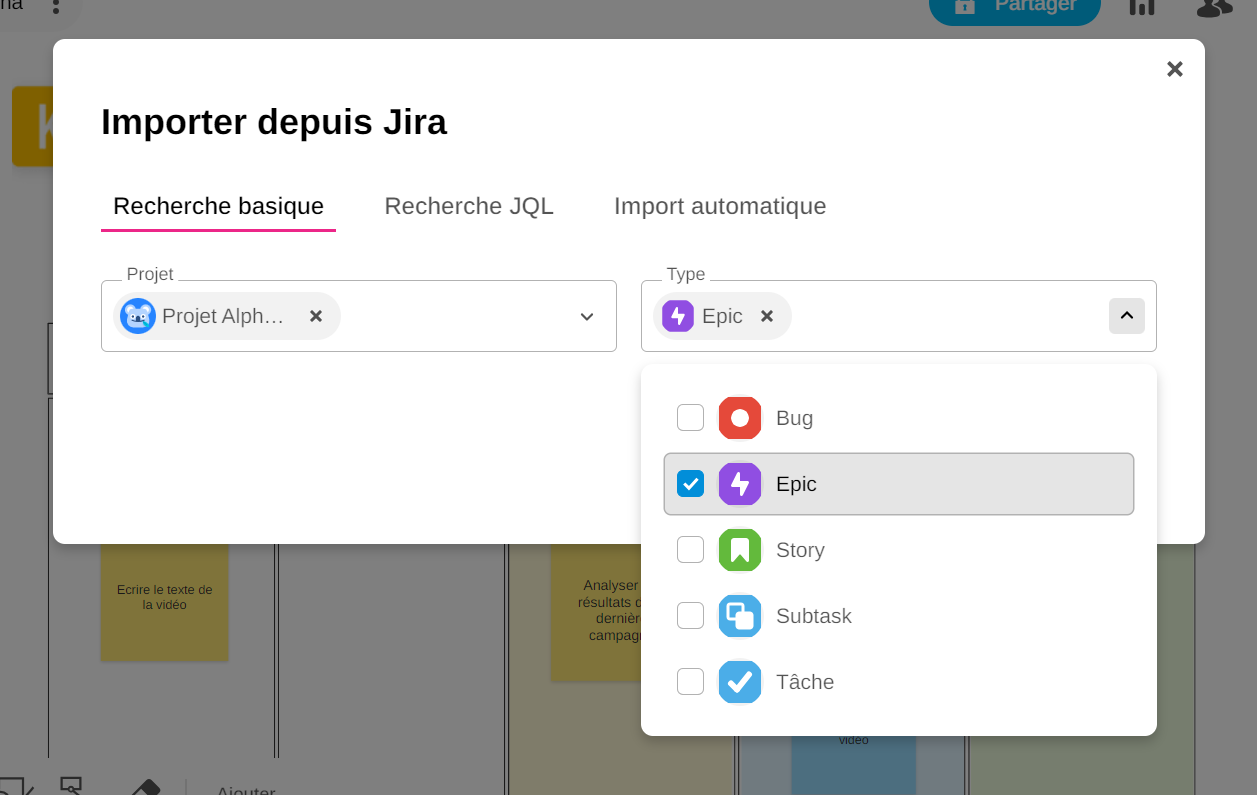Tick the Tâche checkbox
The width and height of the screenshot is (1257, 795).
[x=690, y=682]
